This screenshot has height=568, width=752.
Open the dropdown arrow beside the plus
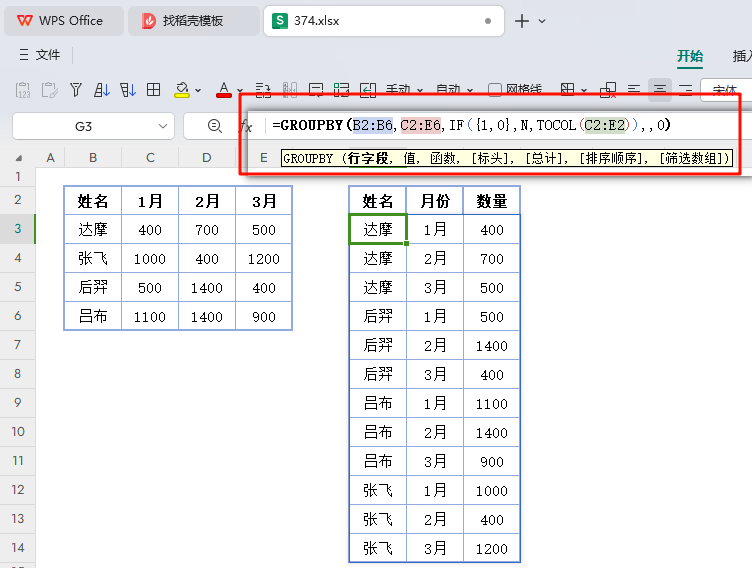coord(542,21)
